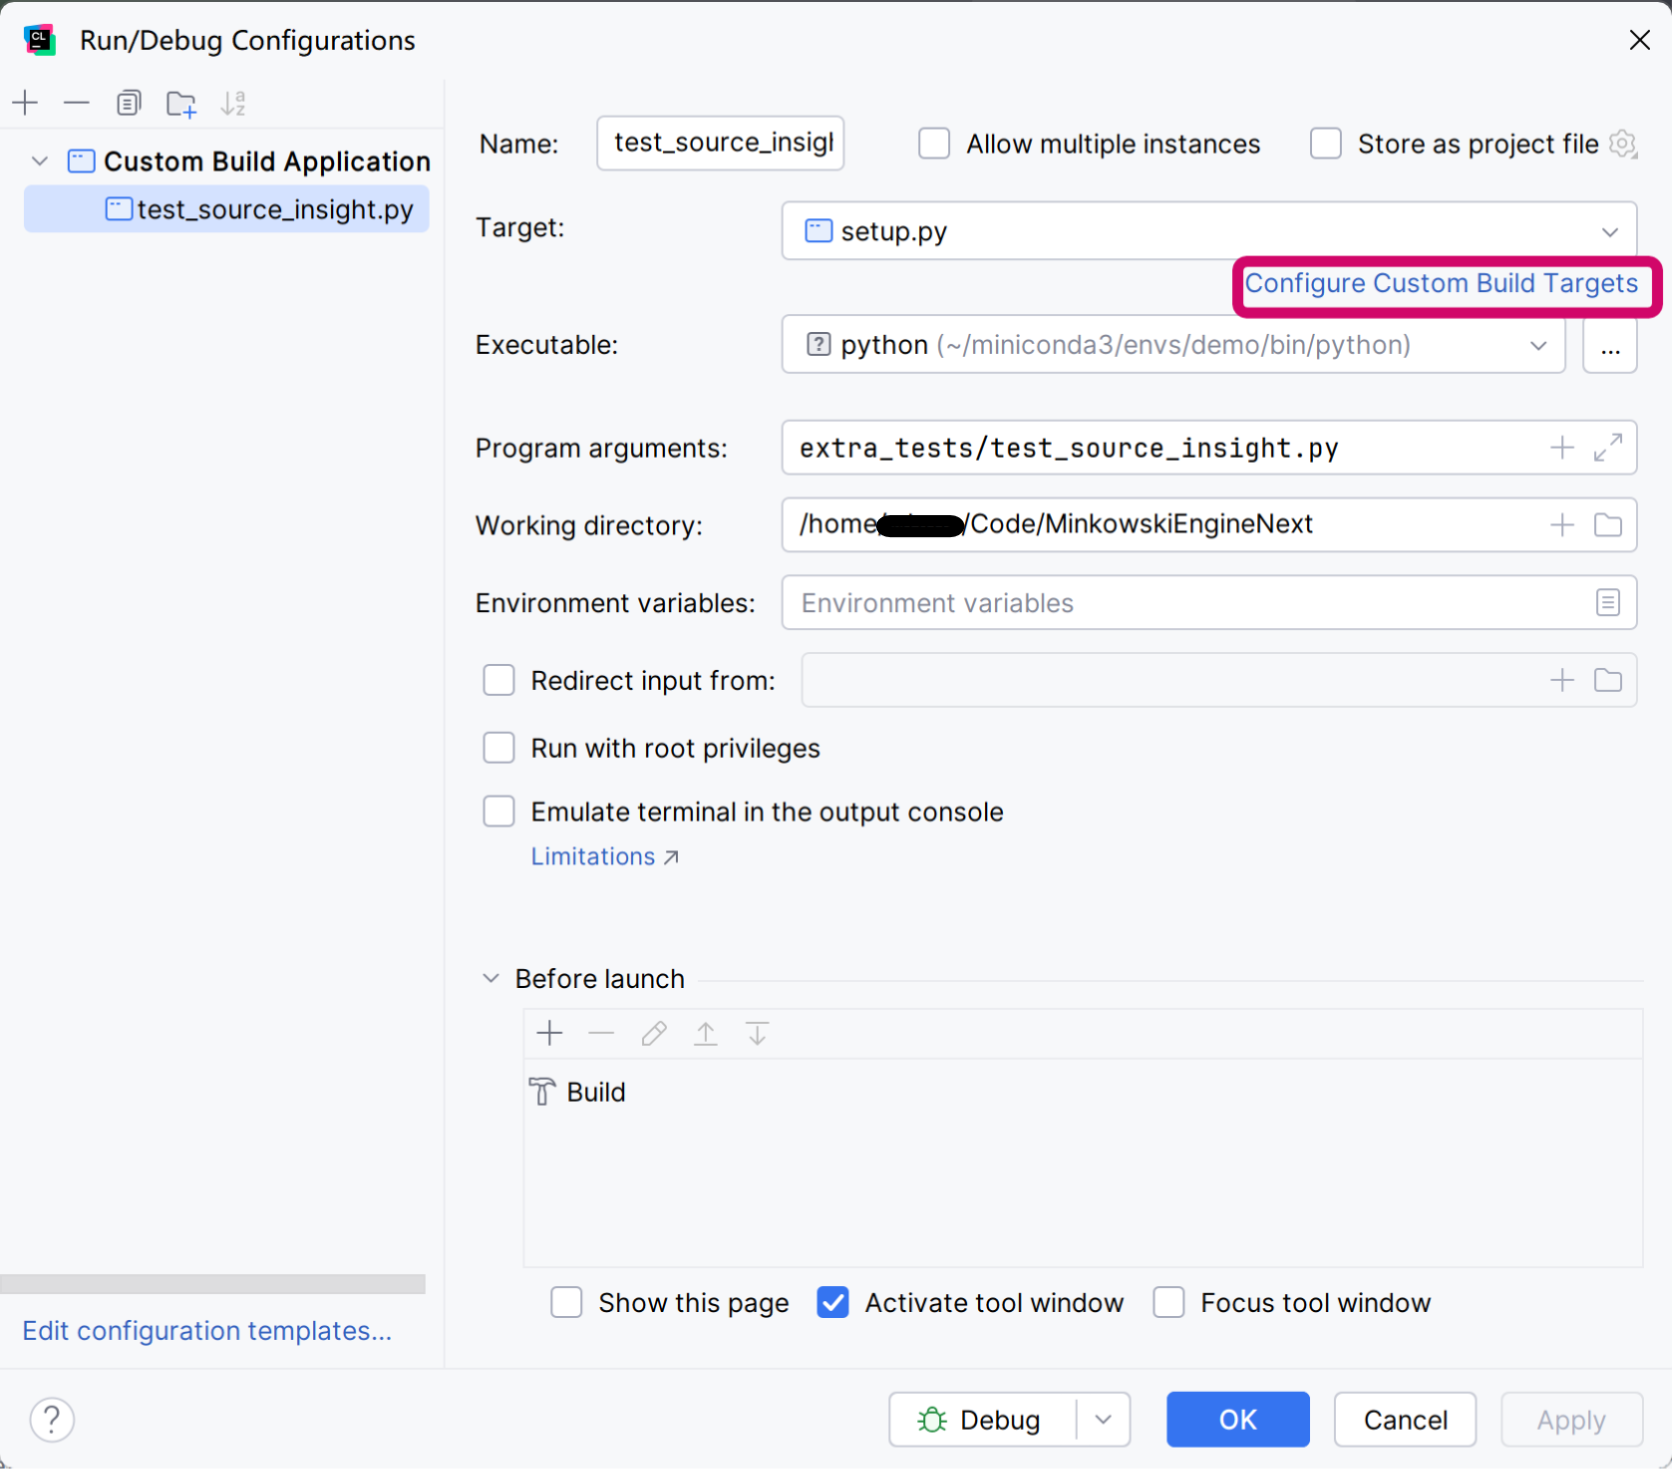
Task: Expand the Program arguments field editor
Action: [x=1607, y=447]
